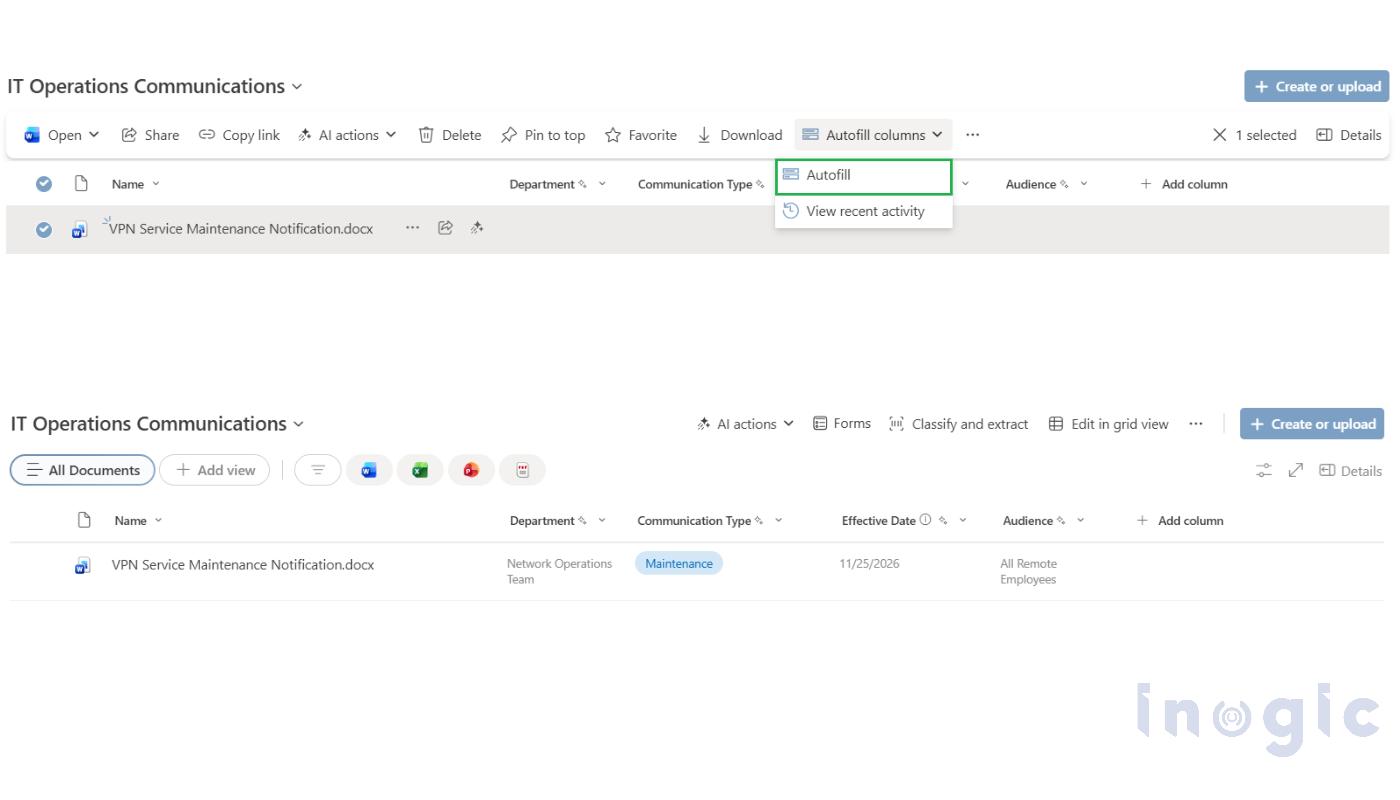Select Autofill from the menu
Screen dimensions: 1400x800
[862, 174]
